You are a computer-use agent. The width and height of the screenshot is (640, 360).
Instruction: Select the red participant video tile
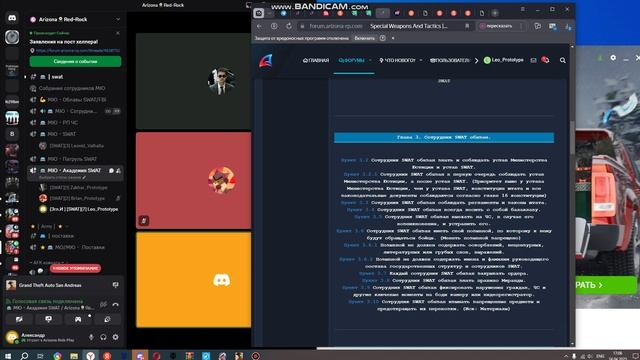193,180
